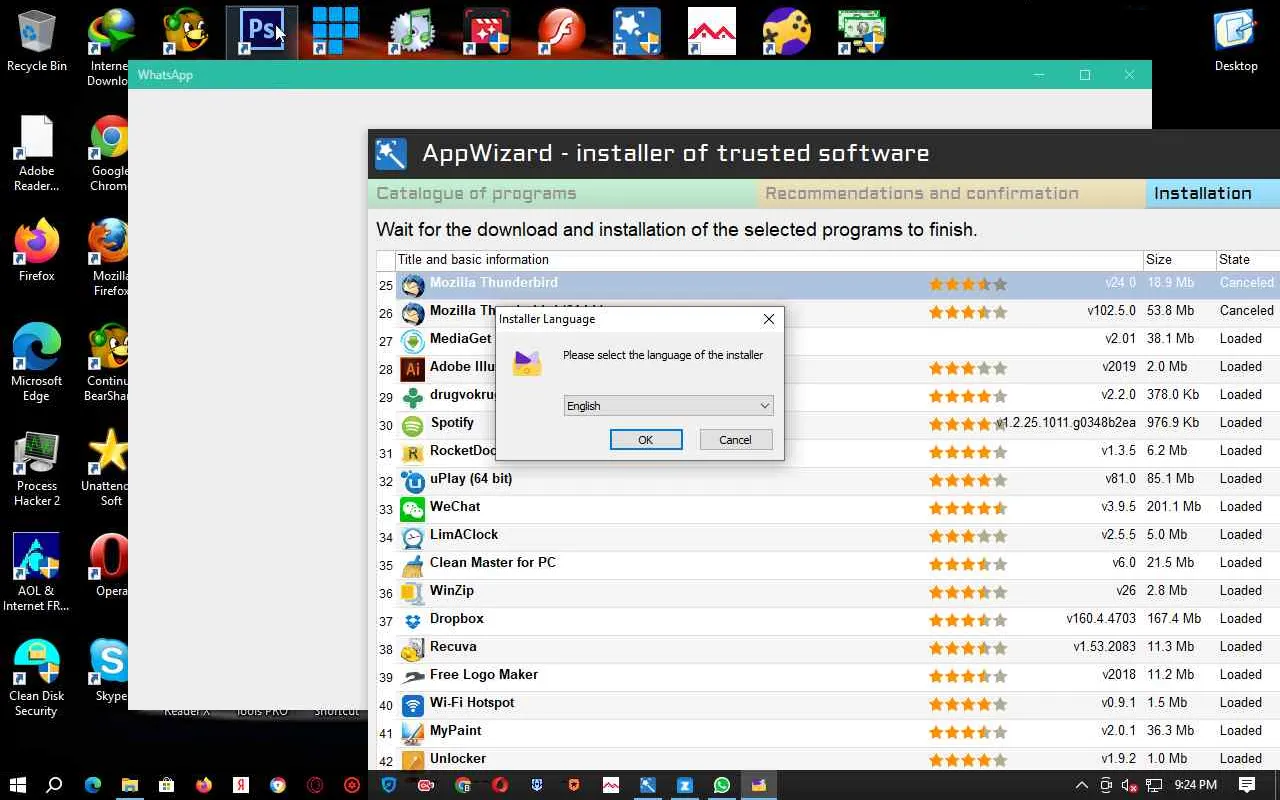Image resolution: width=1280 pixels, height=800 pixels.
Task: Select the Adobe Reader desktop shortcut
Action: point(37,153)
